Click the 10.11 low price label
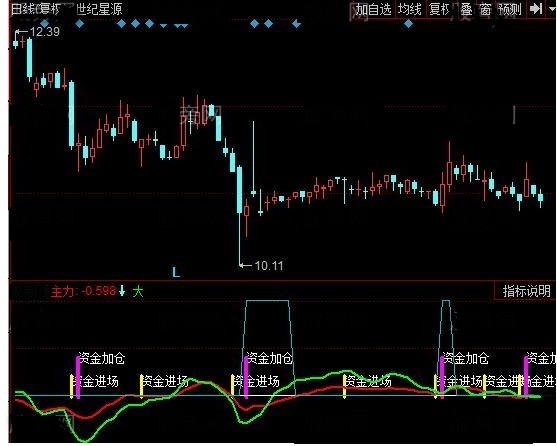557x446 pixels. pyautogui.click(x=269, y=266)
